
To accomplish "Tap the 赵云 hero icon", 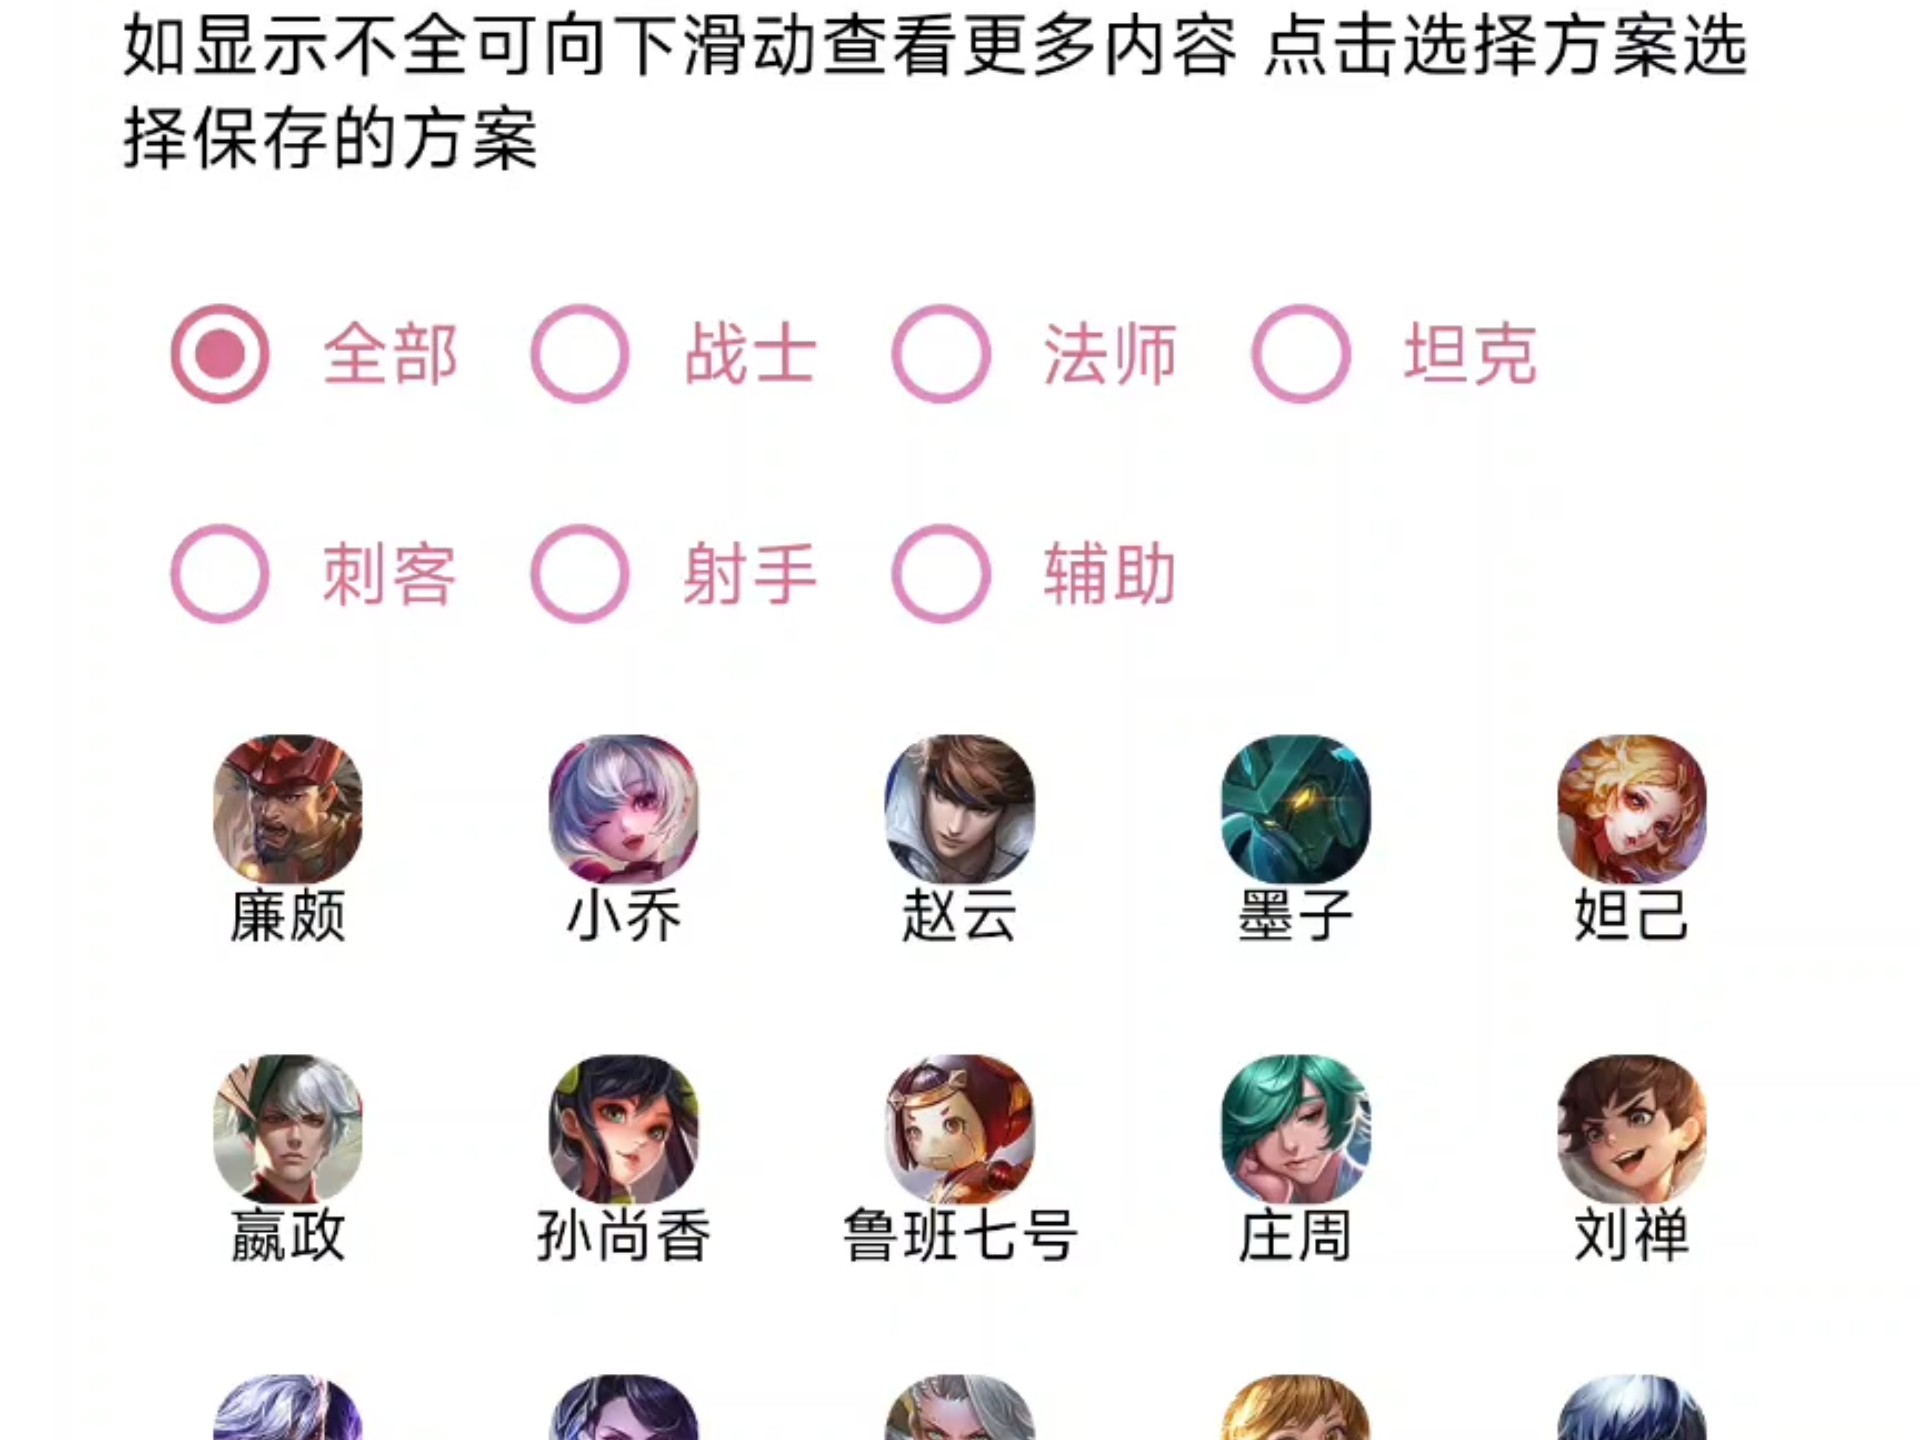I will pyautogui.click(x=960, y=809).
